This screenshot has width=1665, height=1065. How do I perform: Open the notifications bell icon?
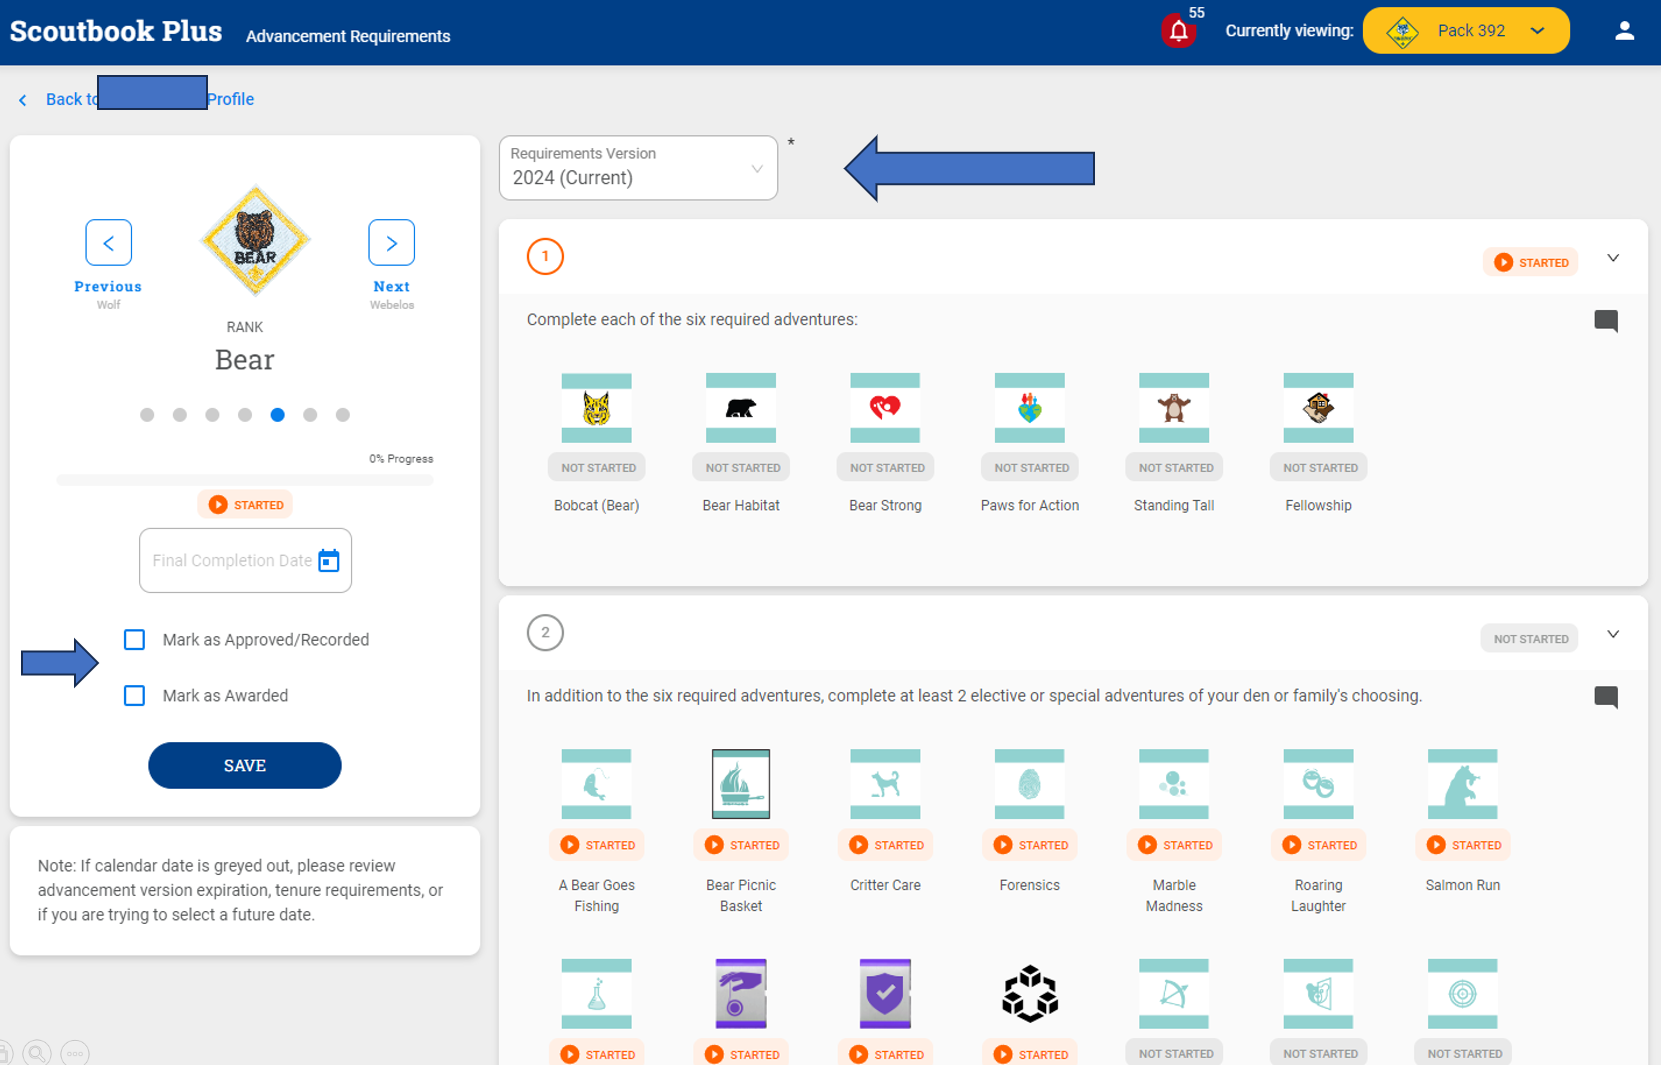(x=1181, y=31)
